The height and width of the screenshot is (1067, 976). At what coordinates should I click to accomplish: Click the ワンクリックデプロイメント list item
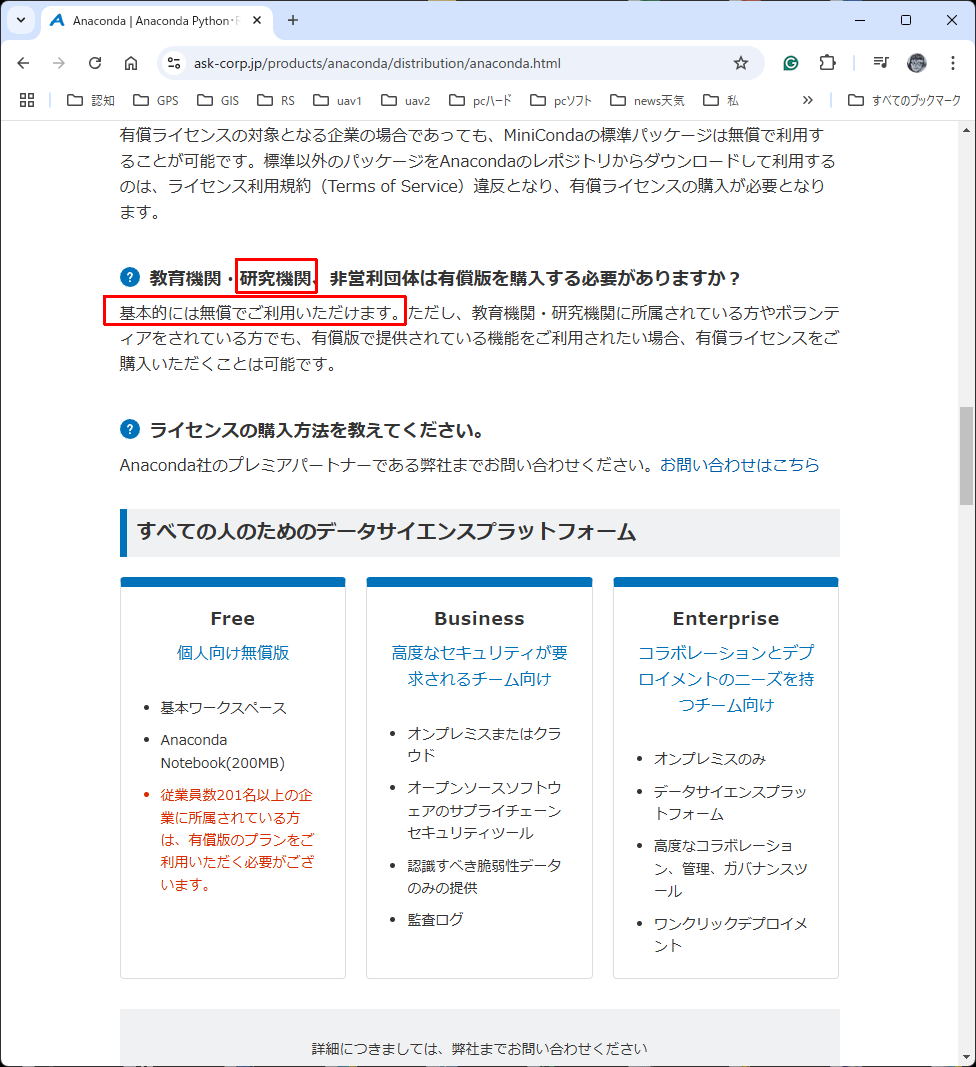pyautogui.click(x=730, y=934)
